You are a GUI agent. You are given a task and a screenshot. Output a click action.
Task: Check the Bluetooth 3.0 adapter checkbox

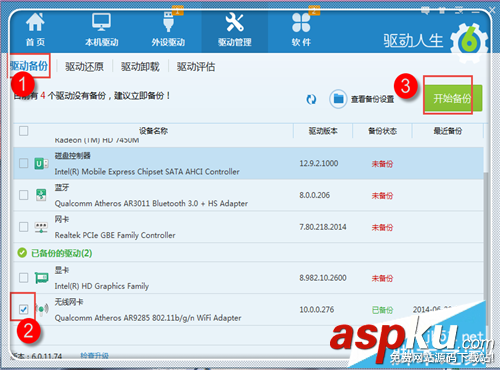[24, 195]
